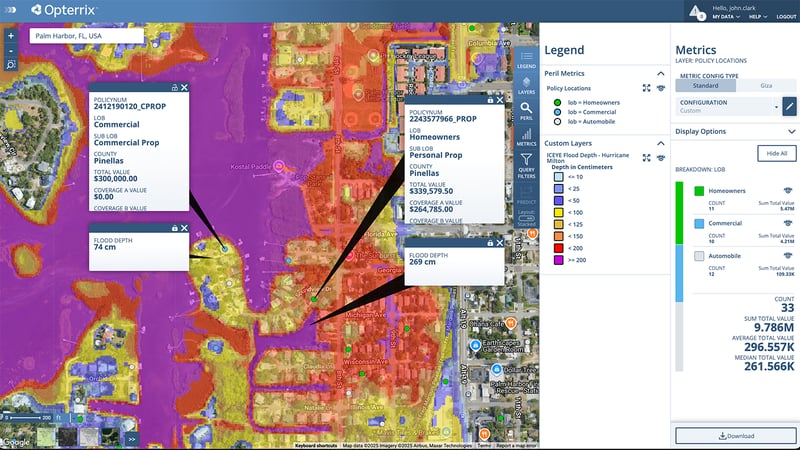Viewport: 800px width, 450px height.
Task: Collapse the Peril Metrics legend section
Action: [x=660, y=73]
